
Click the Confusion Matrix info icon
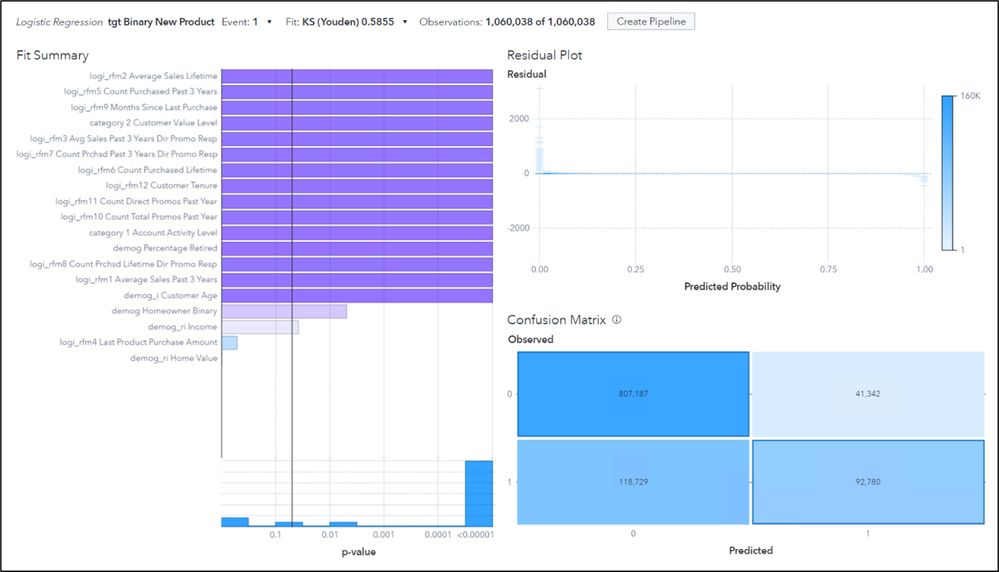[617, 320]
